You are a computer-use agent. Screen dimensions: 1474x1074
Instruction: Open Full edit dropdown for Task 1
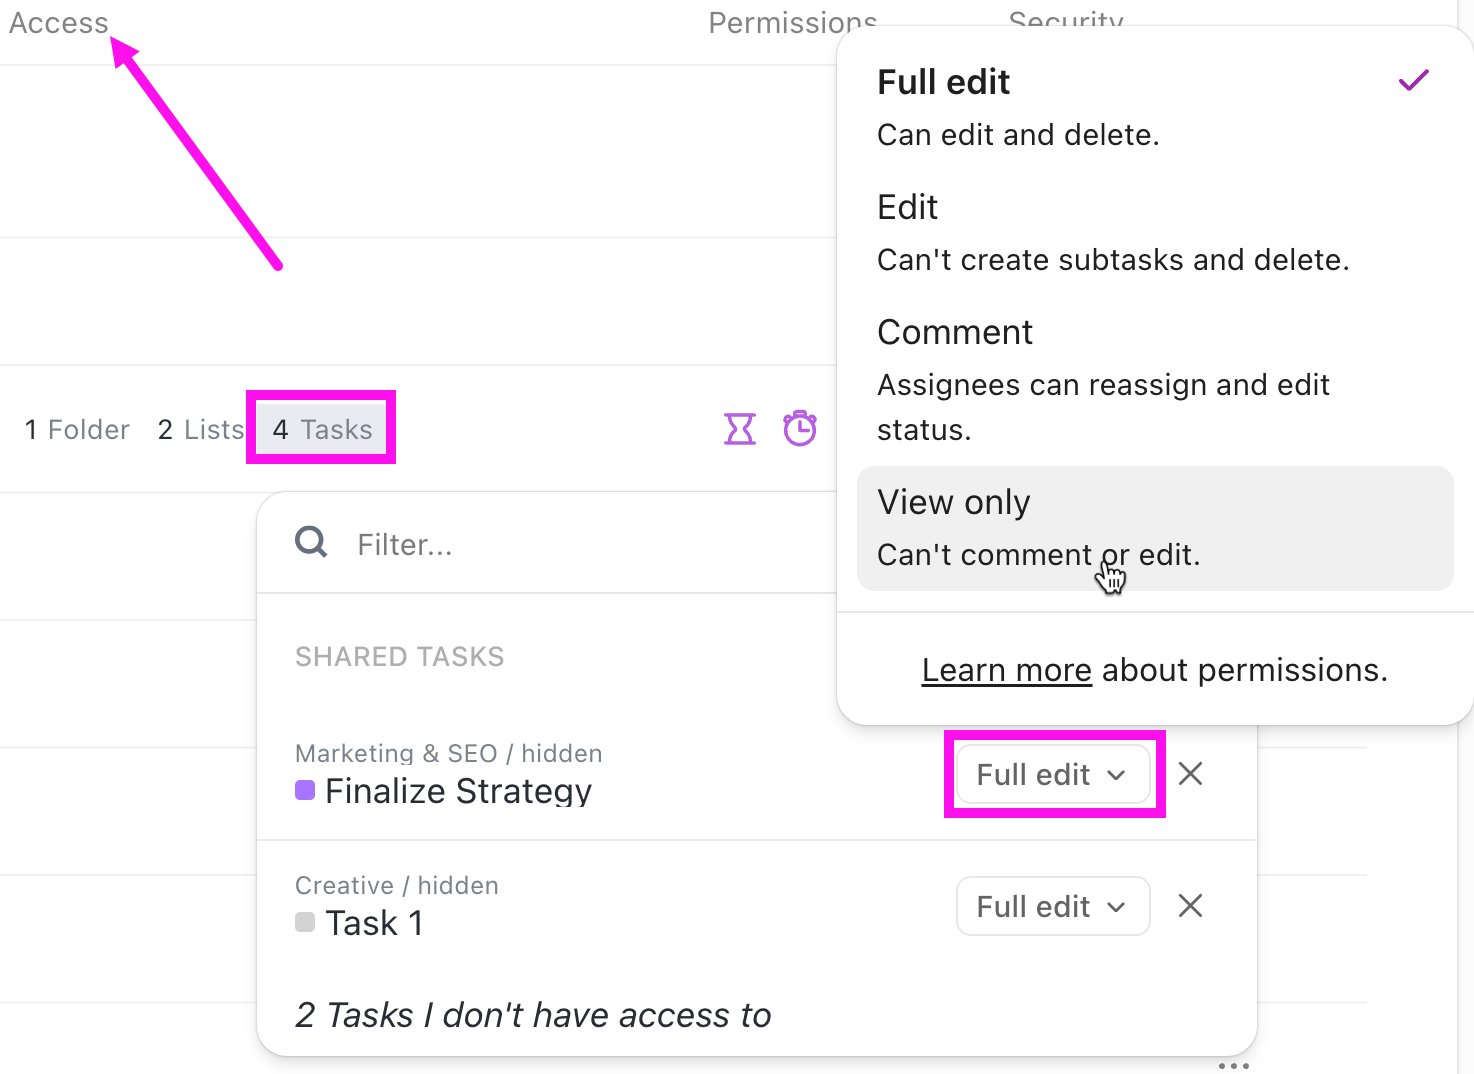1053,906
